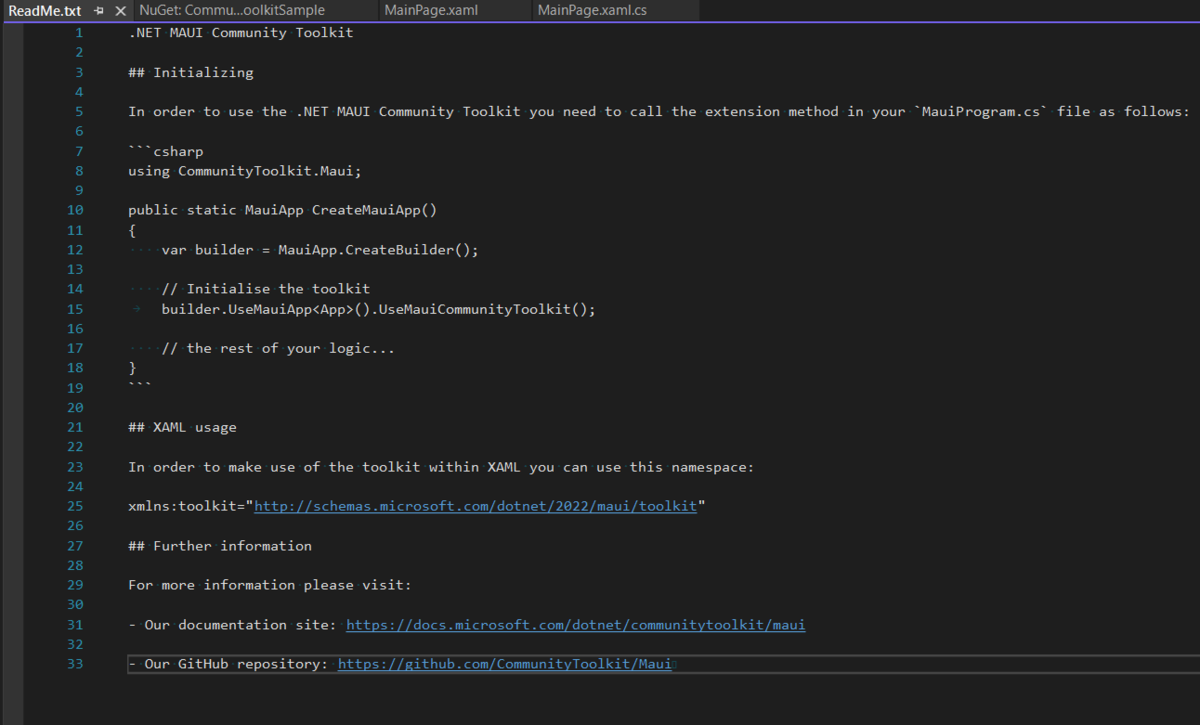Viewport: 1200px width, 725px height.
Task: Switch to the MainPage.xaml tab
Action: pyautogui.click(x=431, y=11)
